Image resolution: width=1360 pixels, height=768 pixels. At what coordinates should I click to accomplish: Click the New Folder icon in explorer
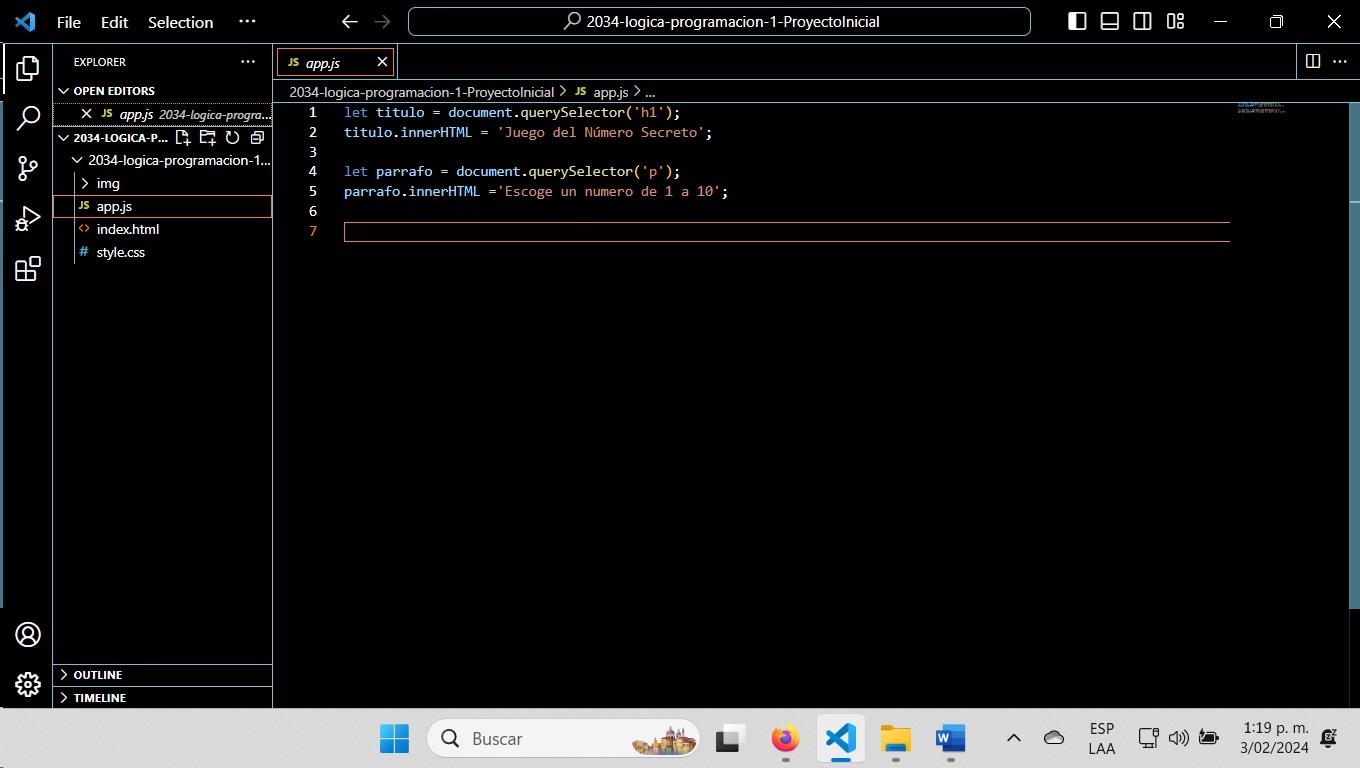pyautogui.click(x=207, y=138)
